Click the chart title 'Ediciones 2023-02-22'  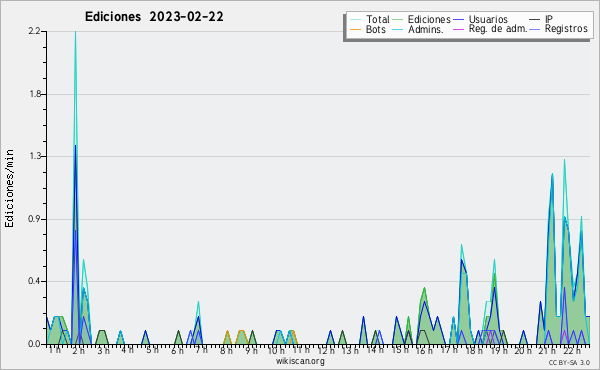click(x=154, y=17)
